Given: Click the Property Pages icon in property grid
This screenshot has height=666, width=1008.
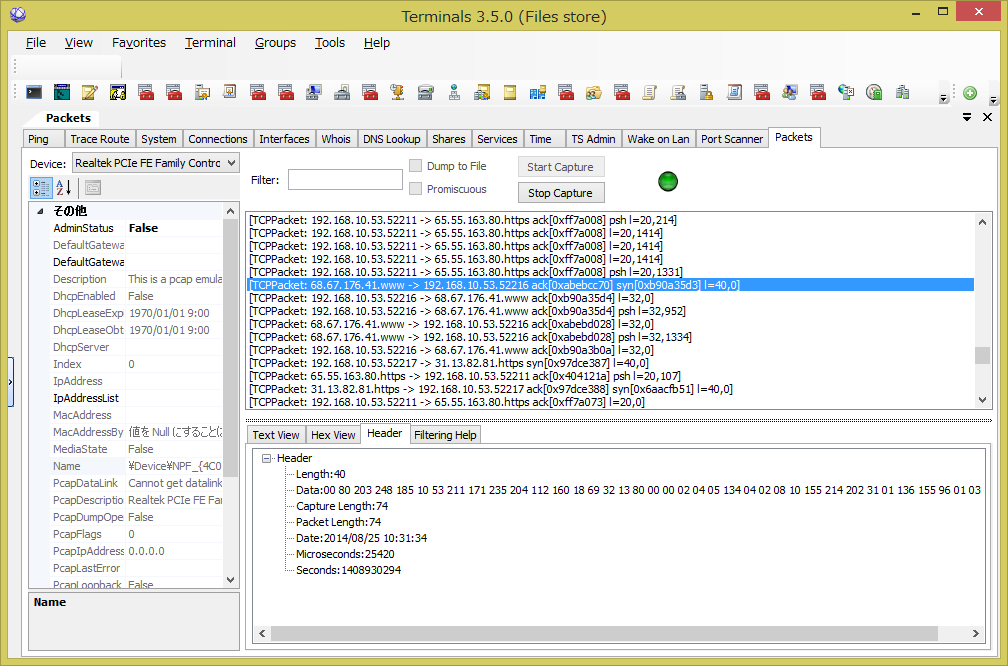Looking at the screenshot, I should [x=92, y=188].
